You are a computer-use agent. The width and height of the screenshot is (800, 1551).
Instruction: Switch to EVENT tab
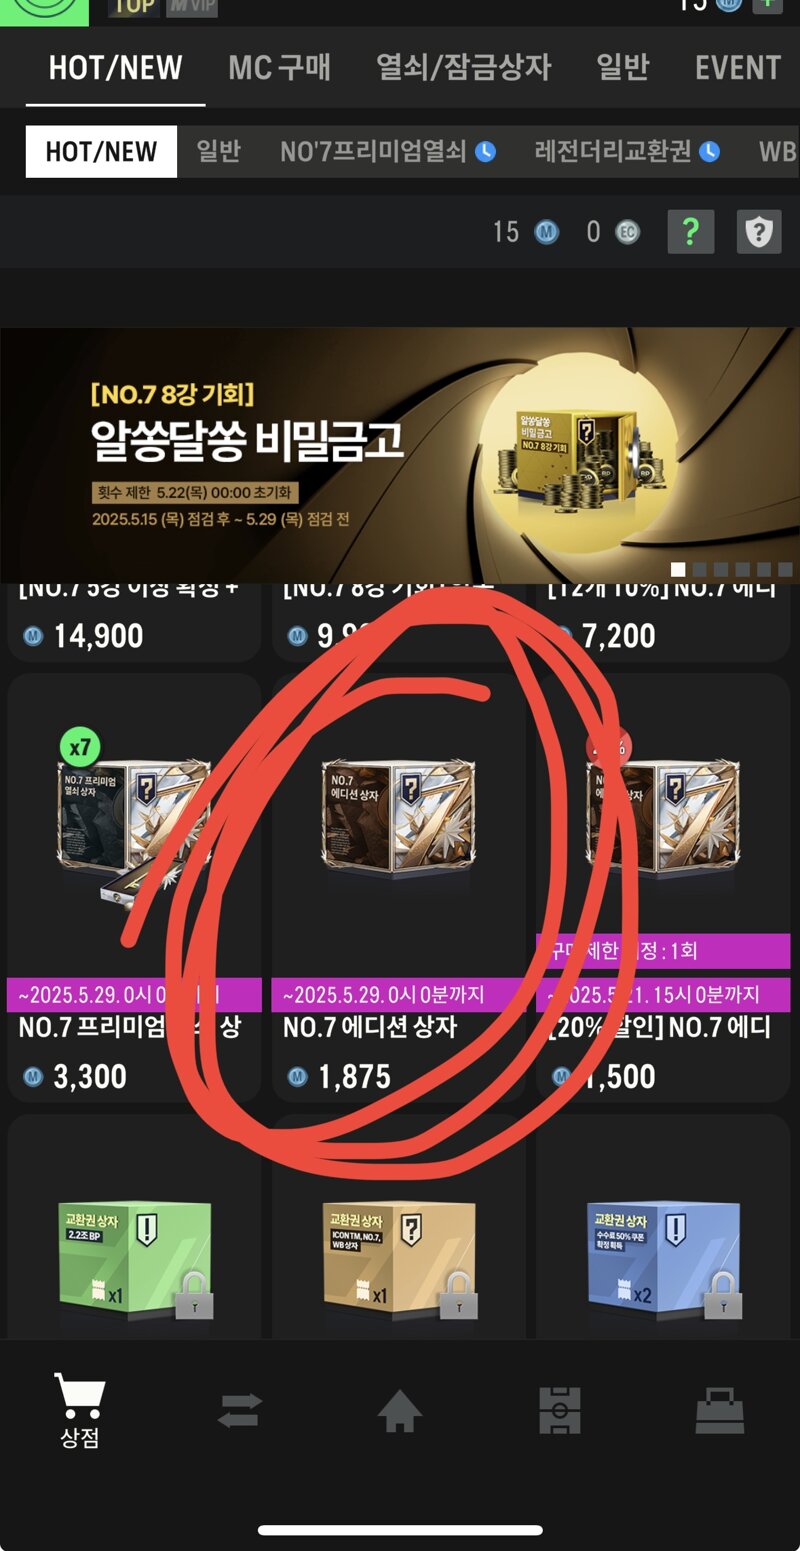[x=738, y=68]
